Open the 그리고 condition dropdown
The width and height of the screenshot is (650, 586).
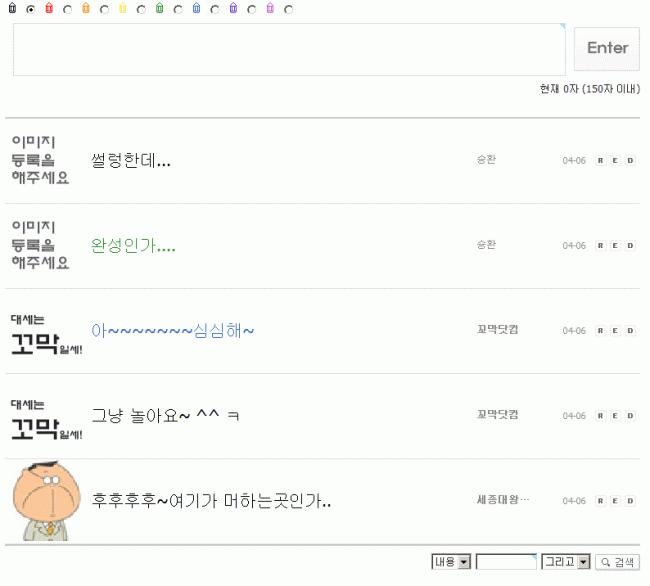[x=566, y=562]
